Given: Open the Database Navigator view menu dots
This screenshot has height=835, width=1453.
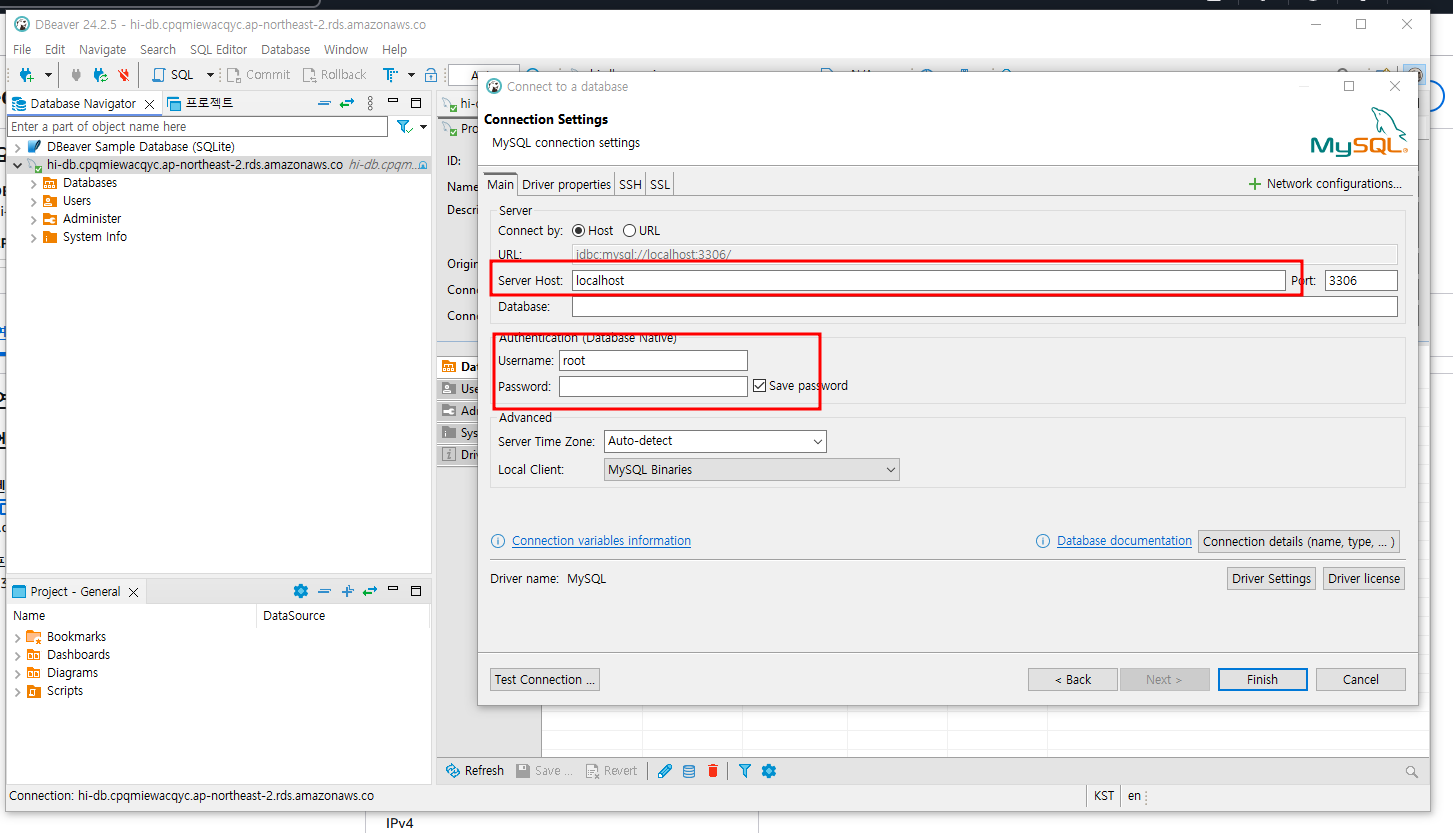Looking at the screenshot, I should [370, 103].
